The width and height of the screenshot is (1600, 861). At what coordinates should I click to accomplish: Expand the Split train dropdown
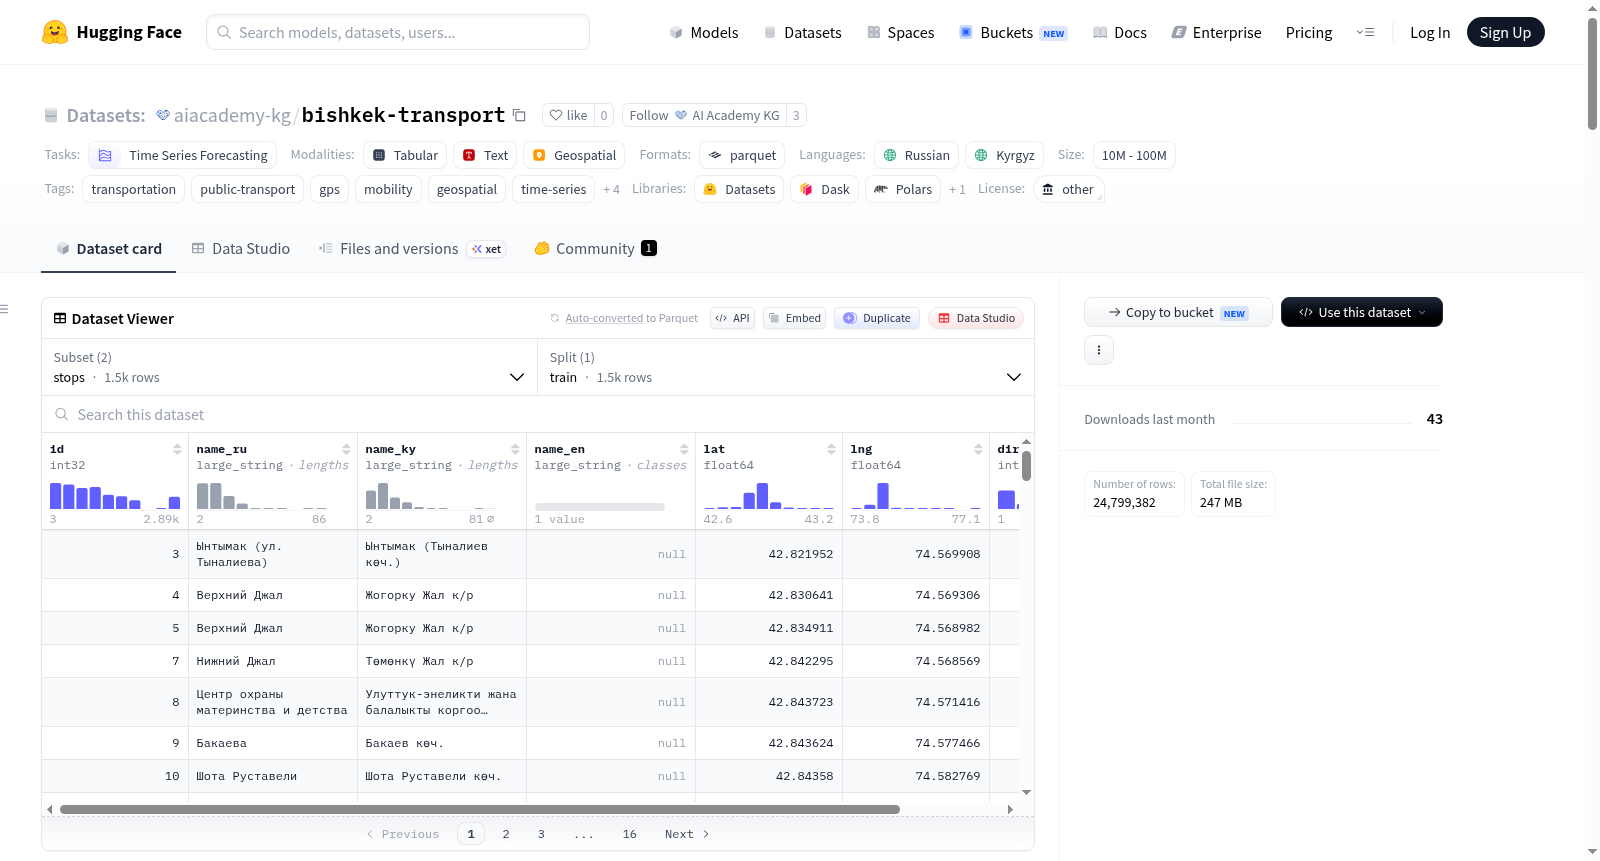click(786, 367)
